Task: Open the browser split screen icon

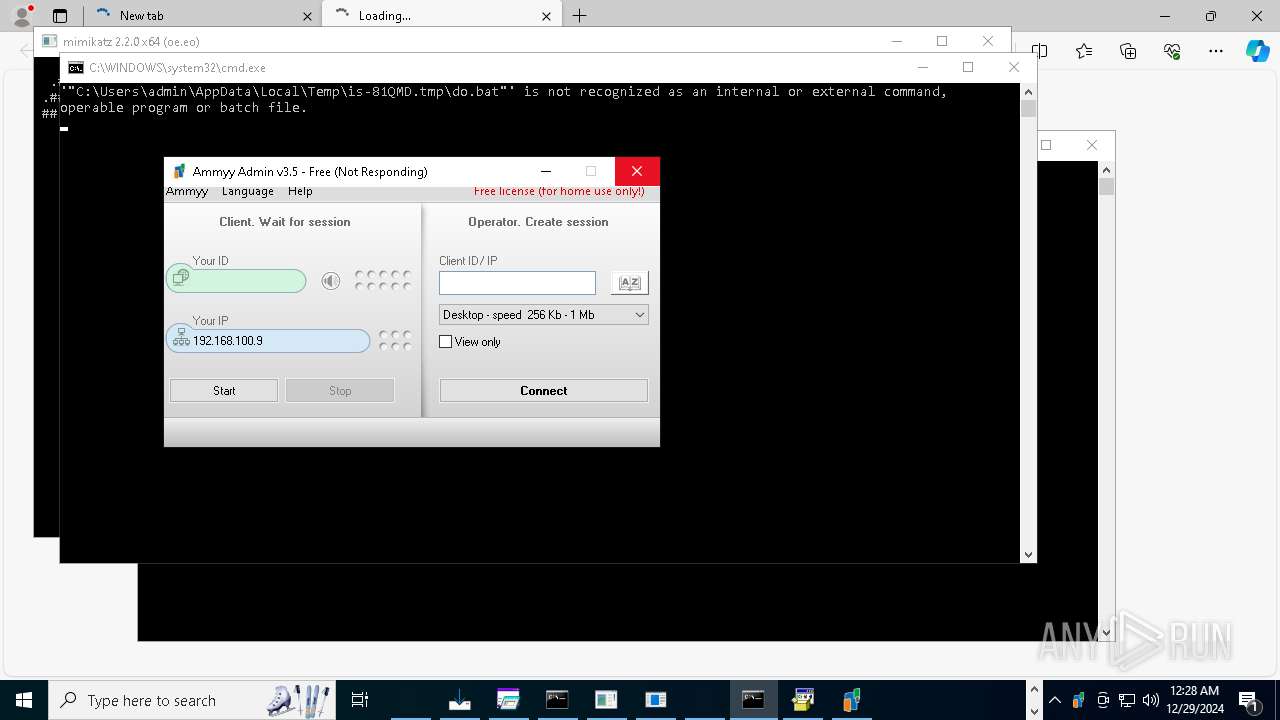Action: pos(1040,51)
